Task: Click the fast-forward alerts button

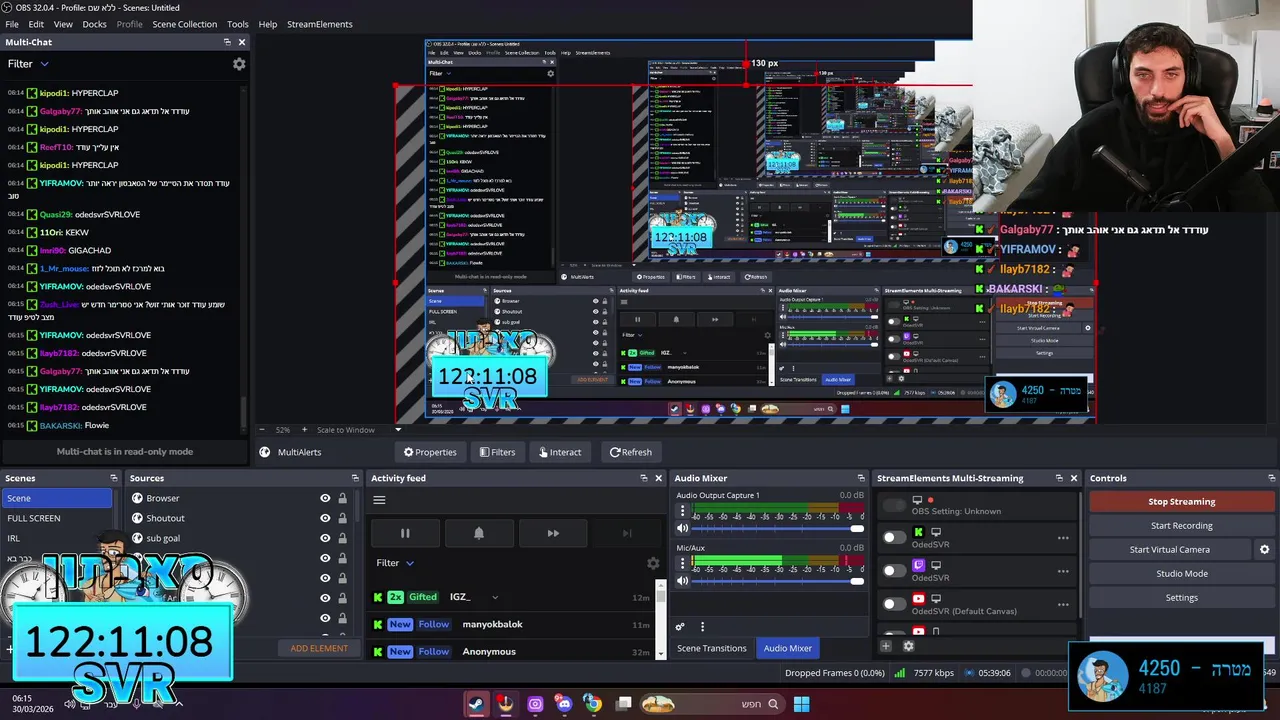Action: (553, 533)
